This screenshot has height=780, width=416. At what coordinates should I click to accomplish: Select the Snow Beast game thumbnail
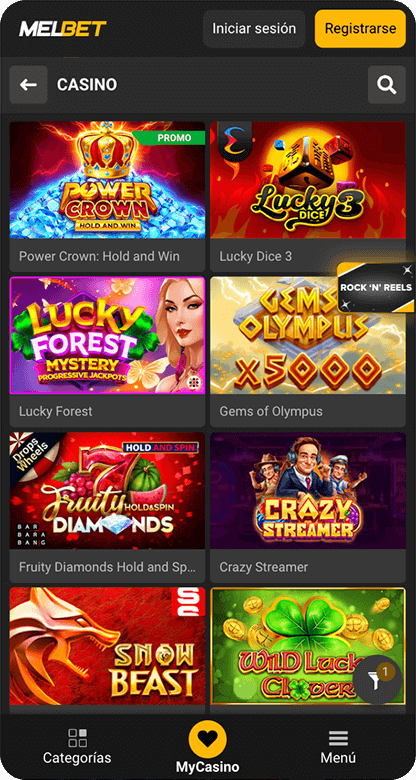(x=107, y=646)
